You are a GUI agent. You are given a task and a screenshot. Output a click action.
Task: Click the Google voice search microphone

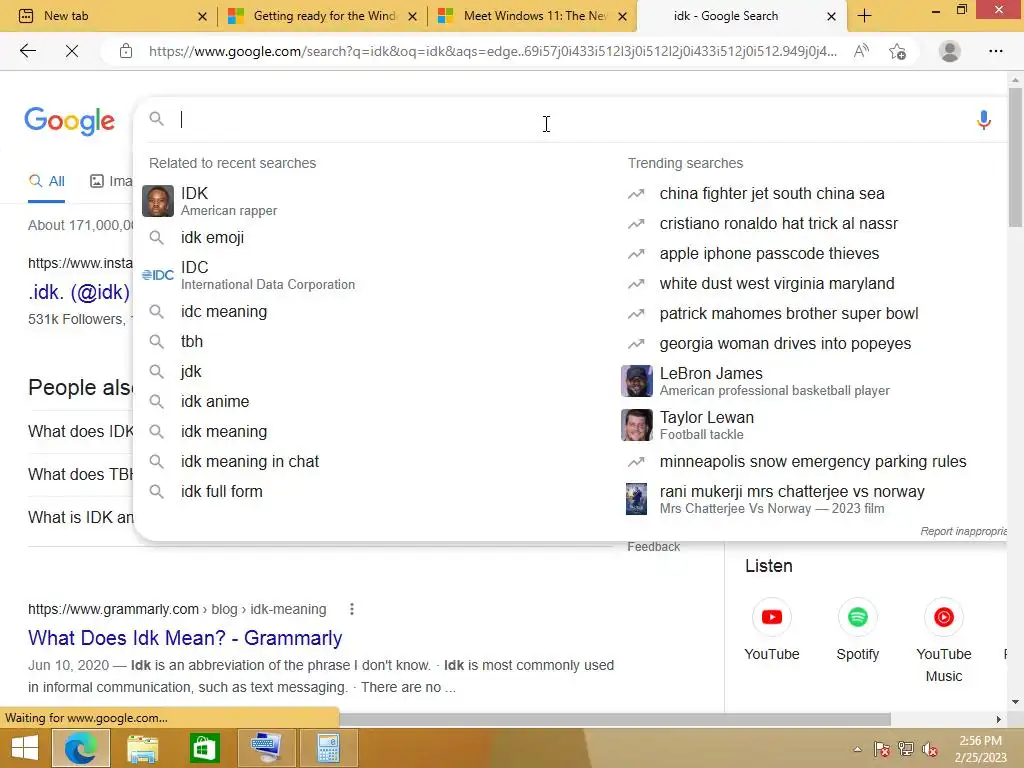pos(984,120)
